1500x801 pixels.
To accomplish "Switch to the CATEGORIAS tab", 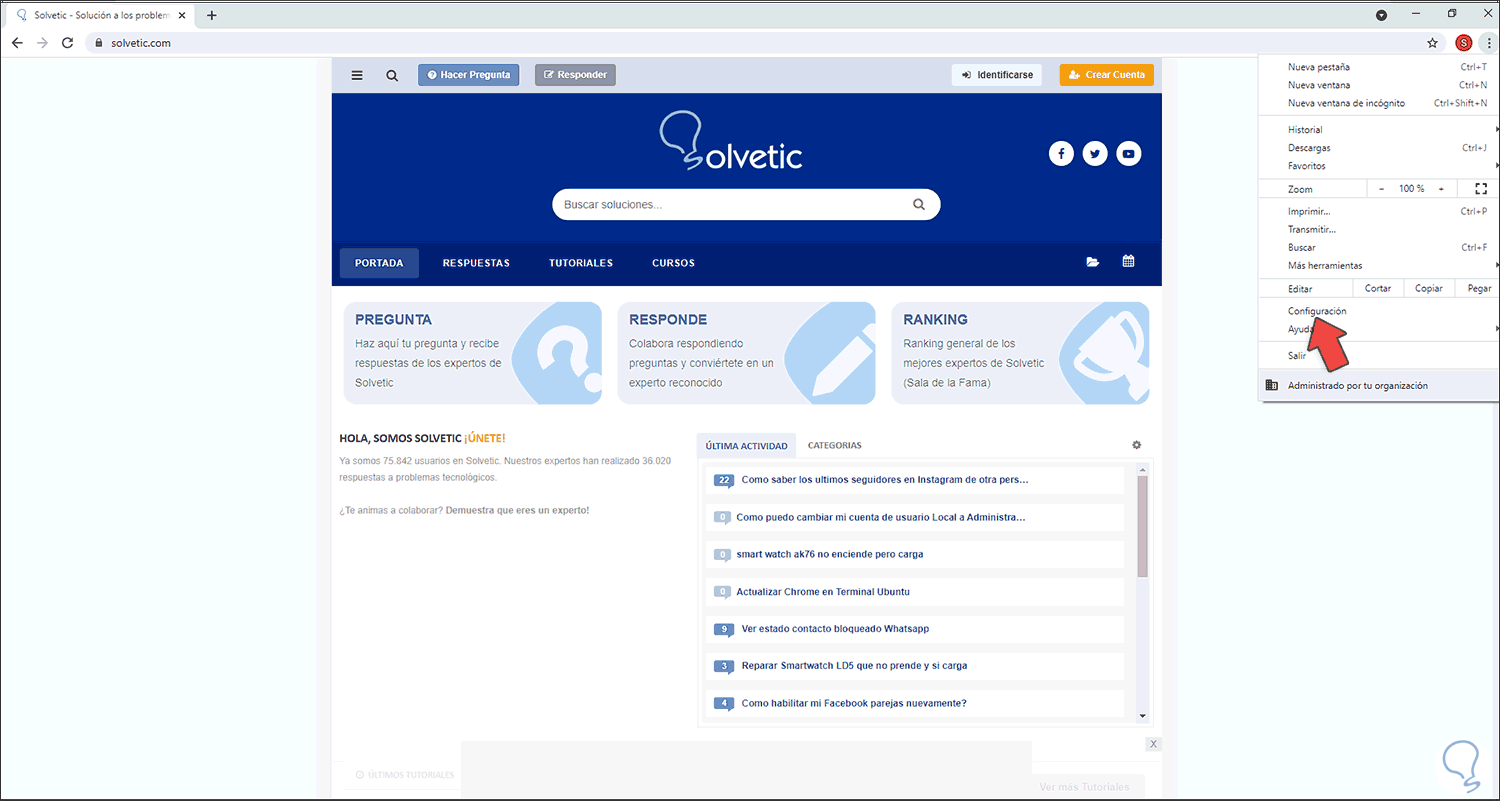I will [834, 446].
